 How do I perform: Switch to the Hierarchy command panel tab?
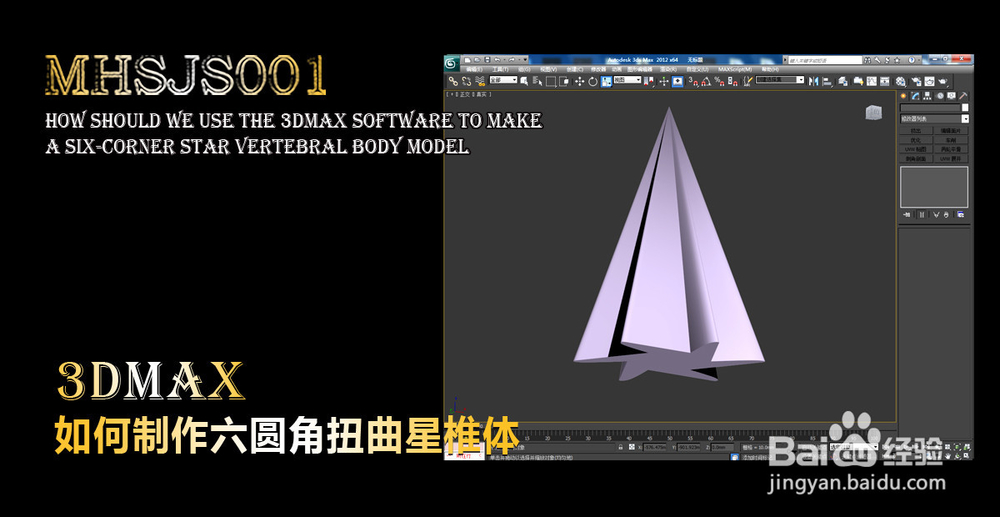coord(927,96)
